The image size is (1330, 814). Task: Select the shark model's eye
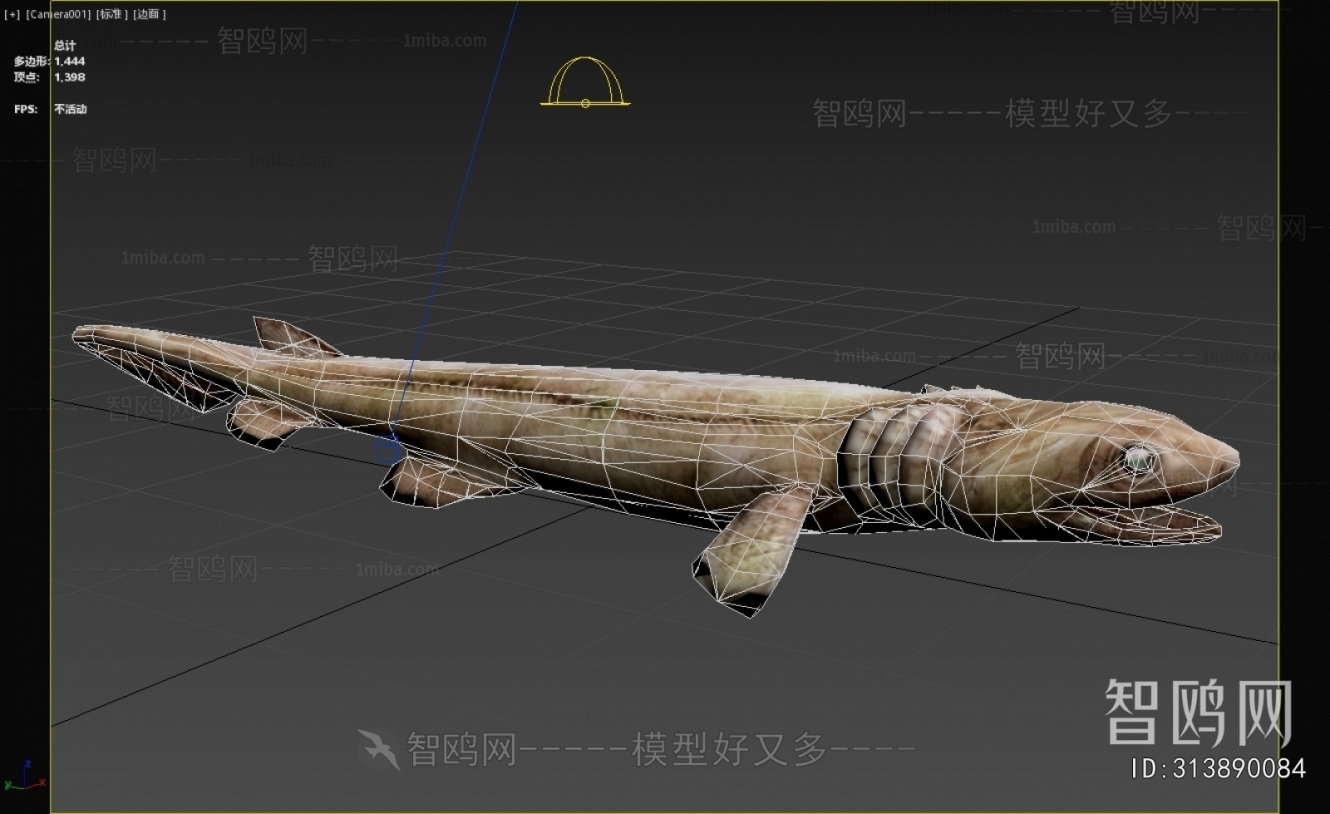point(1138,460)
